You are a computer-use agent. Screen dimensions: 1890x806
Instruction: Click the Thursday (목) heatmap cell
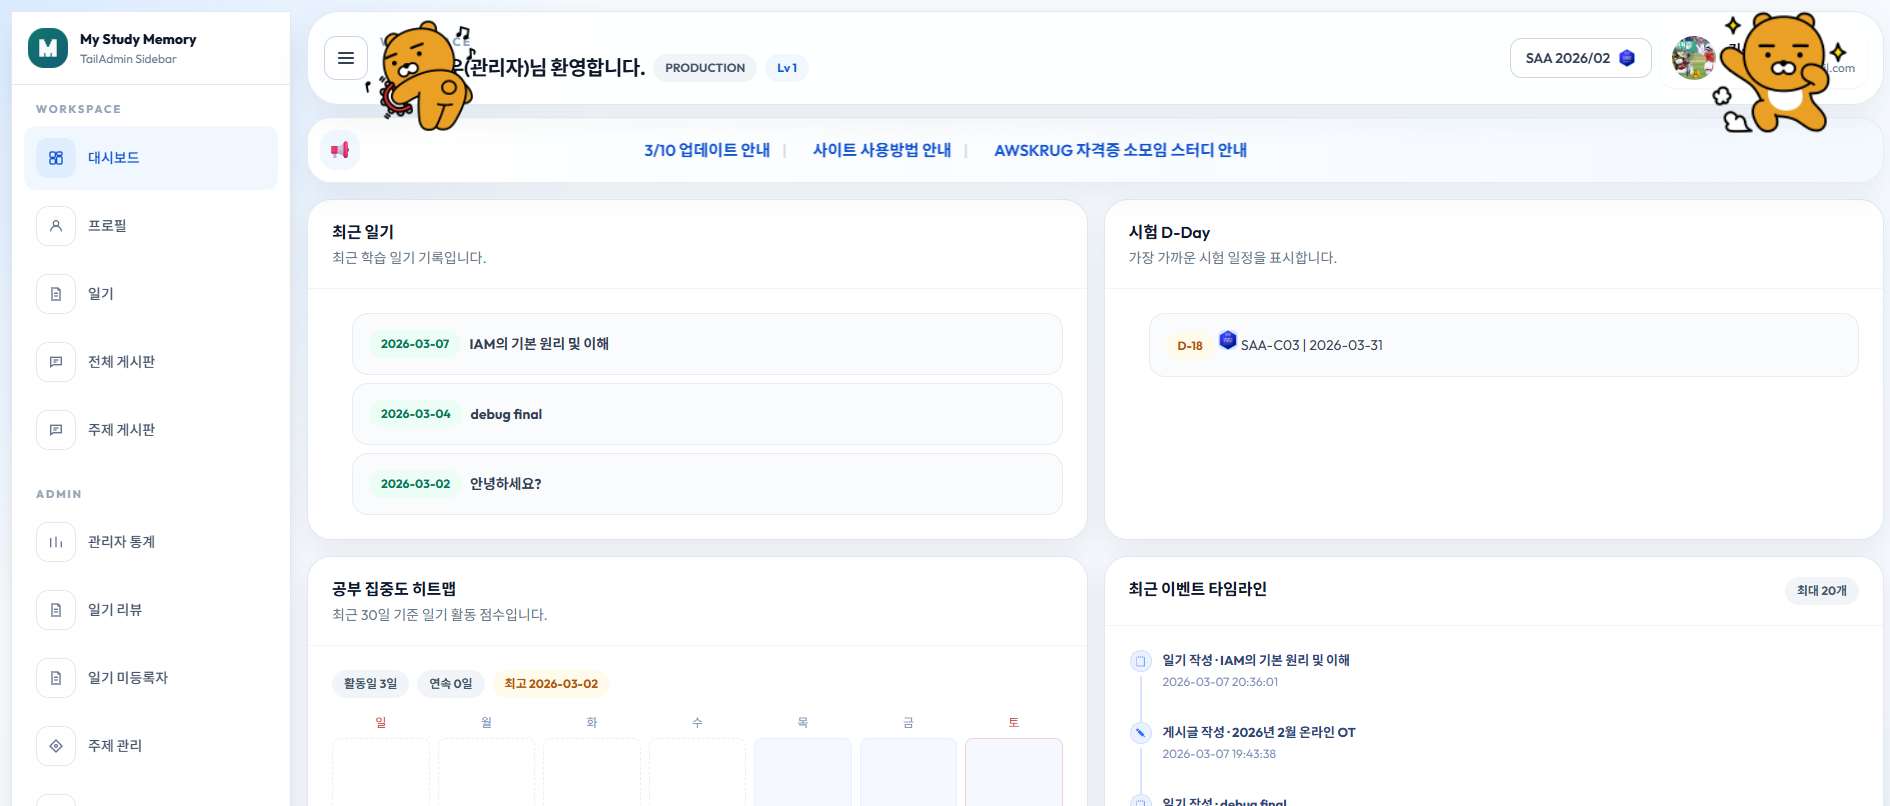tap(803, 772)
